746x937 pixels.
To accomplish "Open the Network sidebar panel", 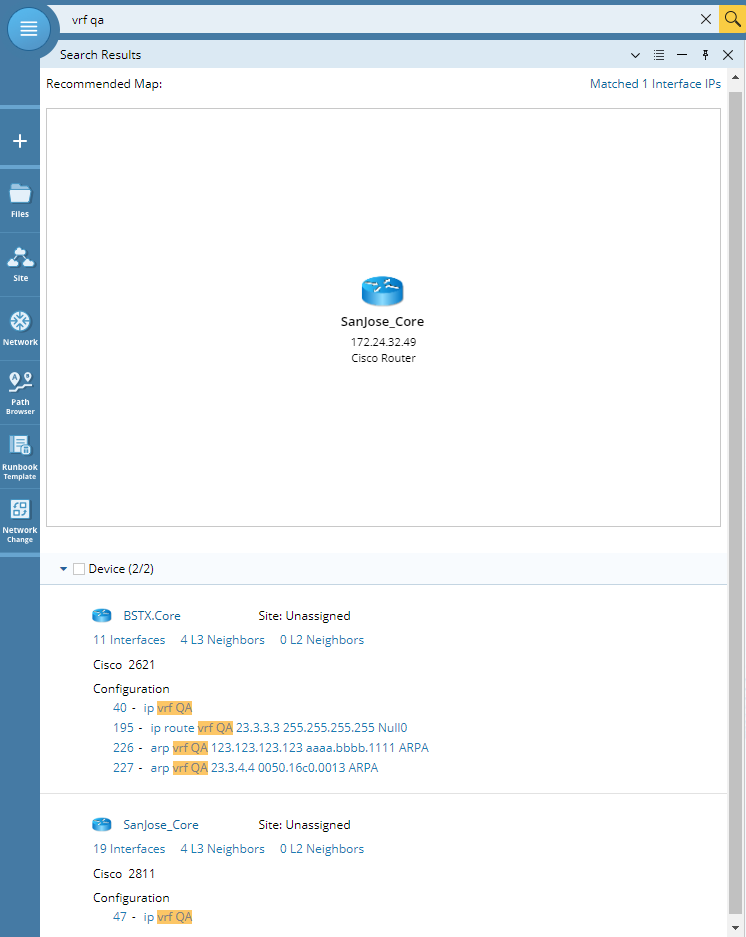I will [20, 329].
